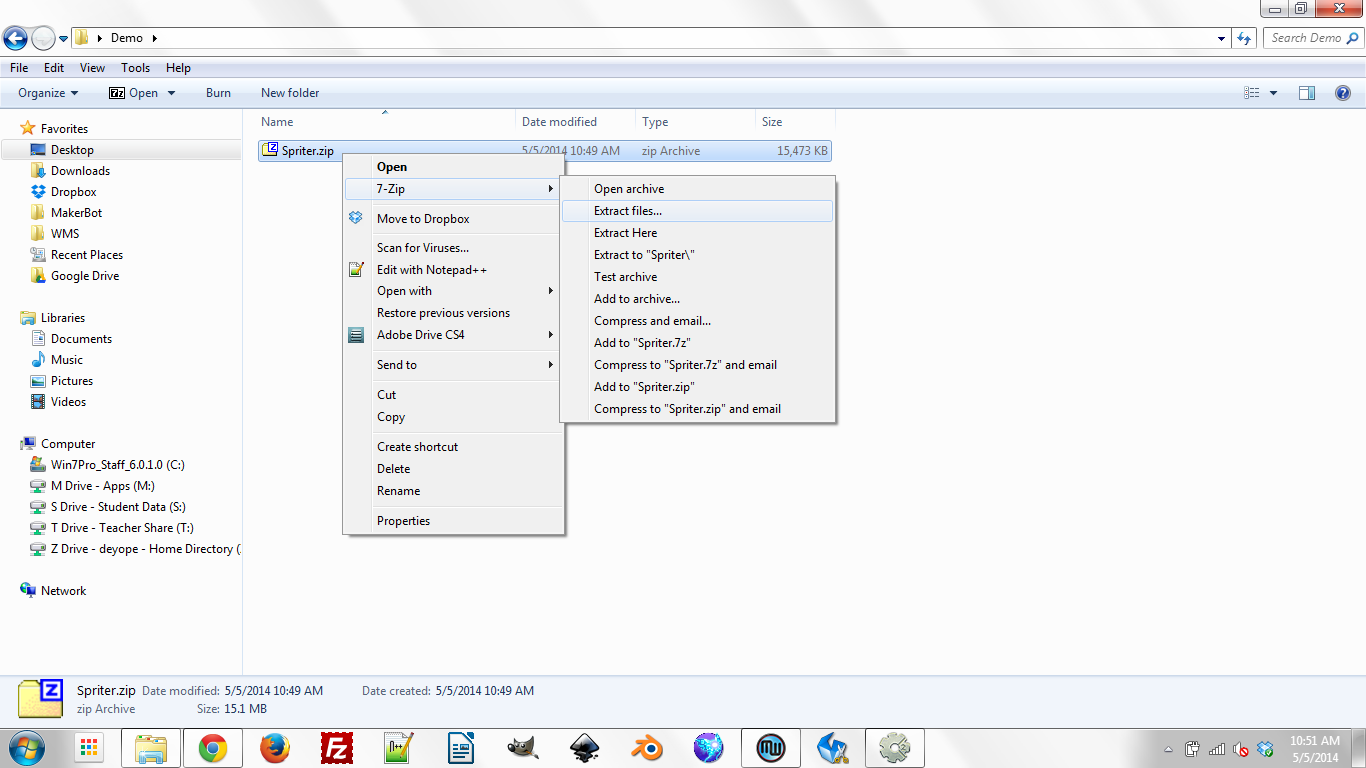Image resolution: width=1366 pixels, height=768 pixels.
Task: Choose Properties in context menu
Action: tap(454, 521)
